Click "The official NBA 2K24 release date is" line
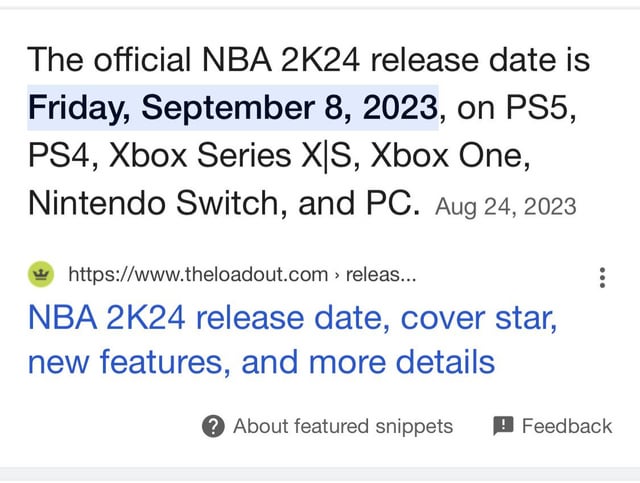Image resolution: width=640 pixels, height=483 pixels. [309, 60]
